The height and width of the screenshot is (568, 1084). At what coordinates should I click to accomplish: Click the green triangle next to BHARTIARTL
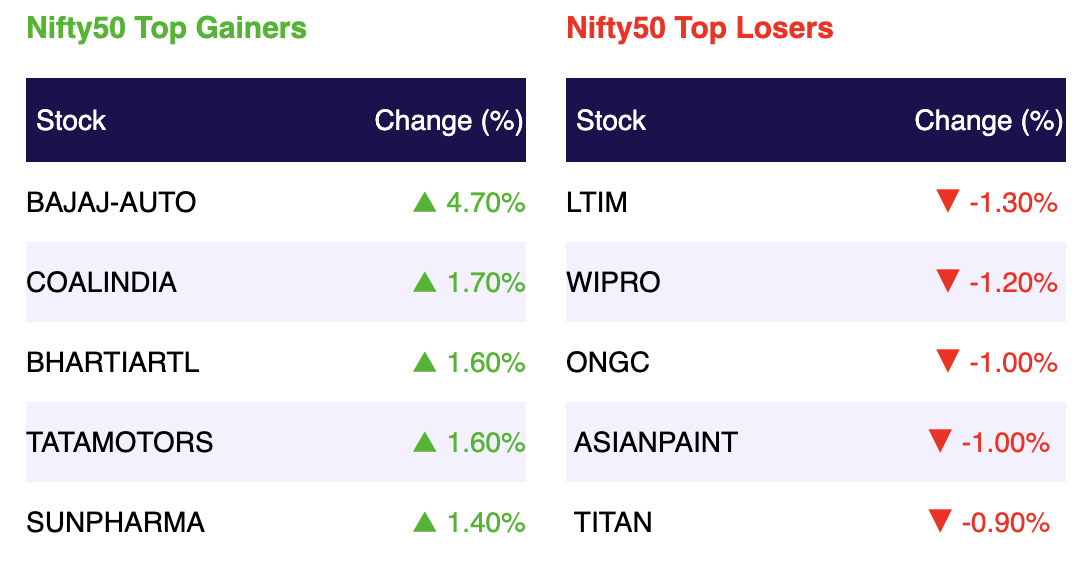[424, 363]
